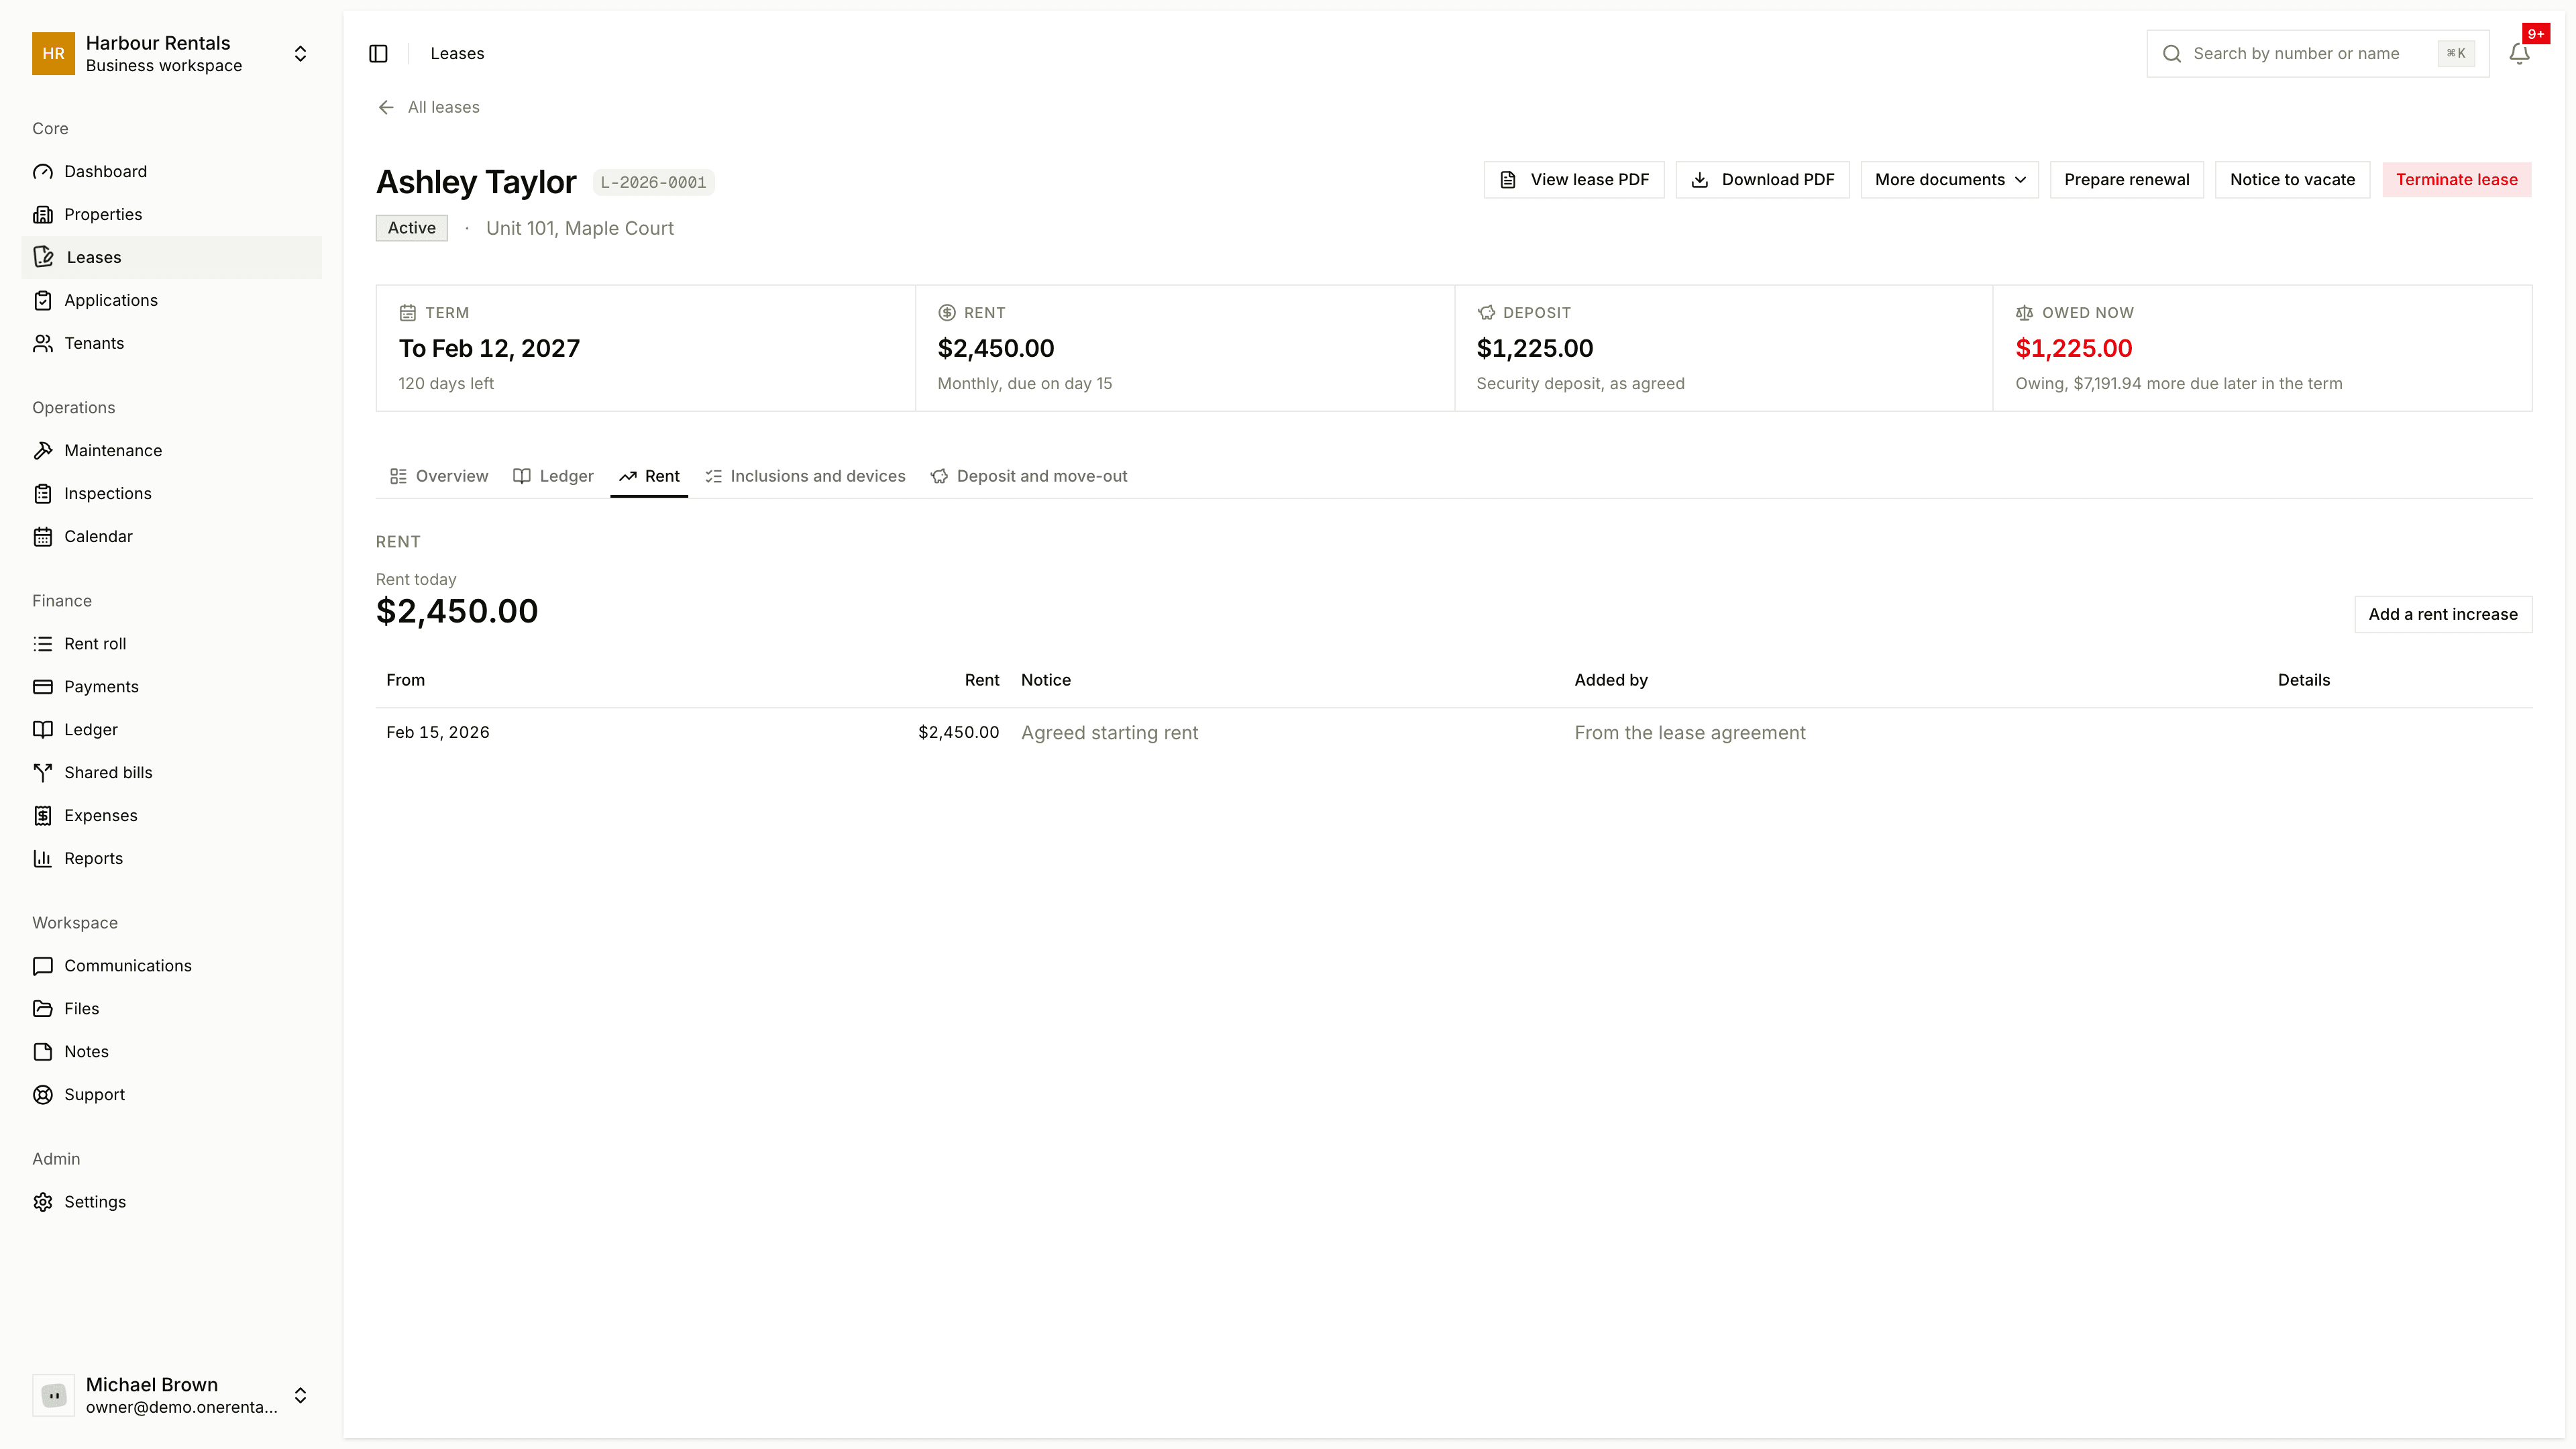This screenshot has height=1449, width=2576.
Task: Click the Expenses receipt icon
Action: (43, 816)
